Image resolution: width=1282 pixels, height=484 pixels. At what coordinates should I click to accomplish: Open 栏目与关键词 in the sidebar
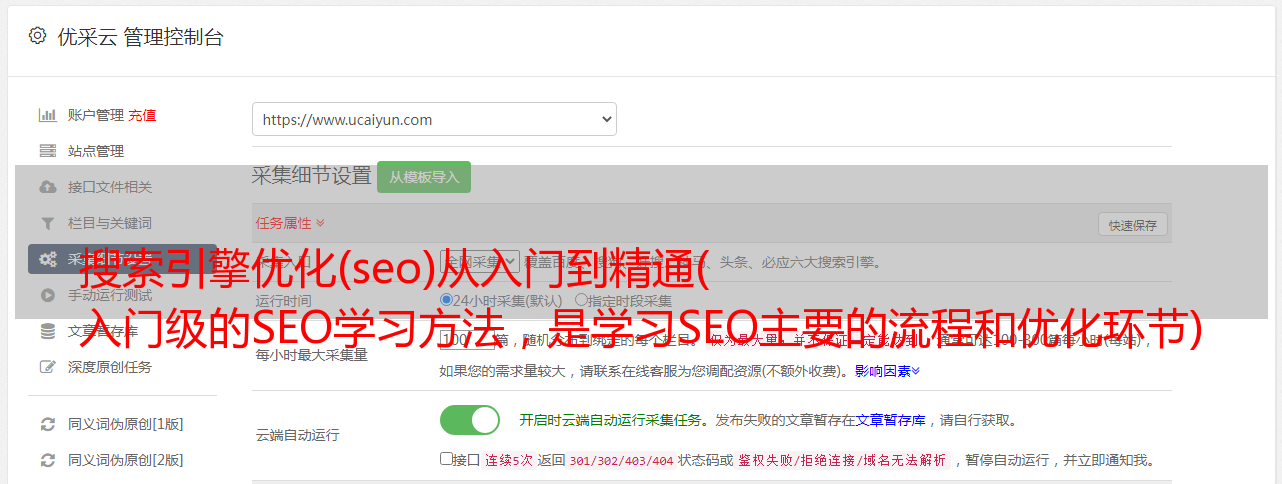[110, 223]
